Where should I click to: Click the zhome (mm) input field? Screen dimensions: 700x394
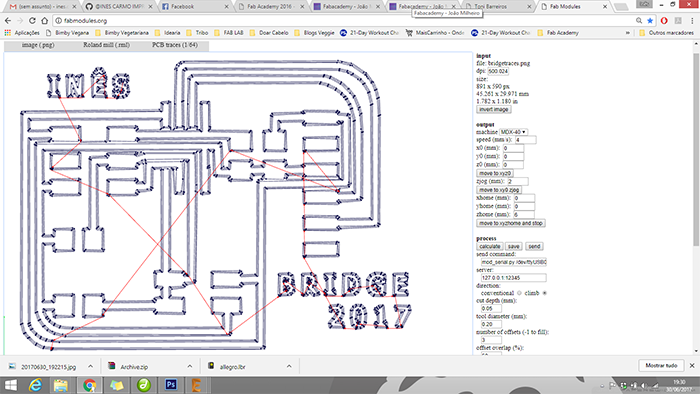tap(524, 215)
